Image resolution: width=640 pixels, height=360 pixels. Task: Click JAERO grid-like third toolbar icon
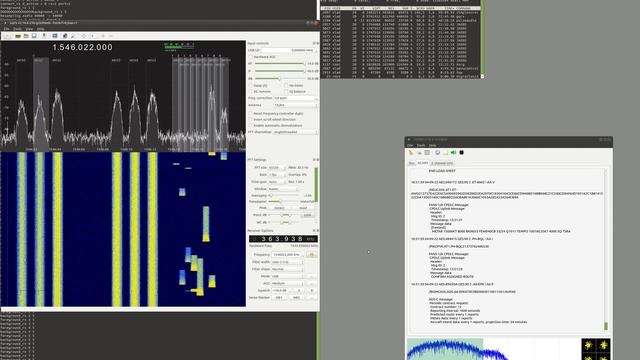coord(427,153)
